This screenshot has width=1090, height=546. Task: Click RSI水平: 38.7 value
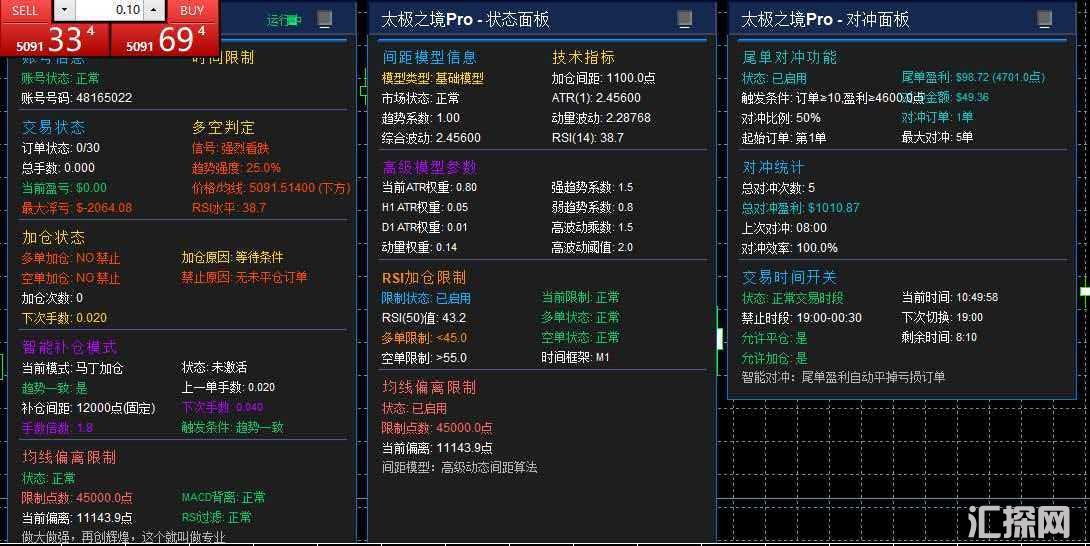(229, 207)
